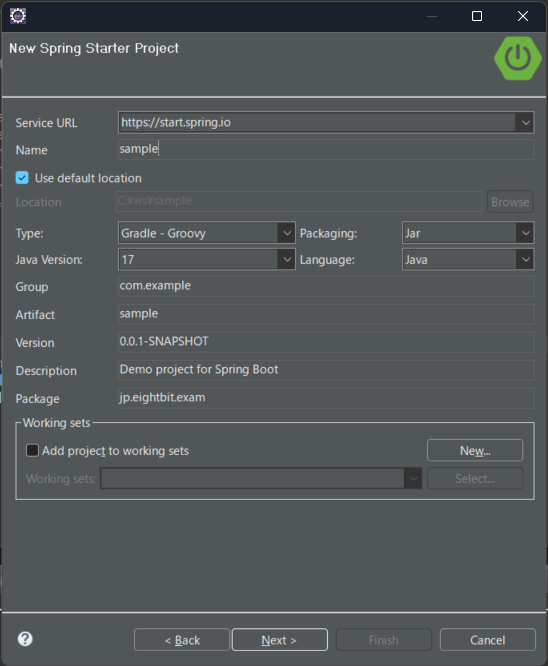Click the Spring Tool Suite window icon
This screenshot has height=666, width=548.
point(18,16)
